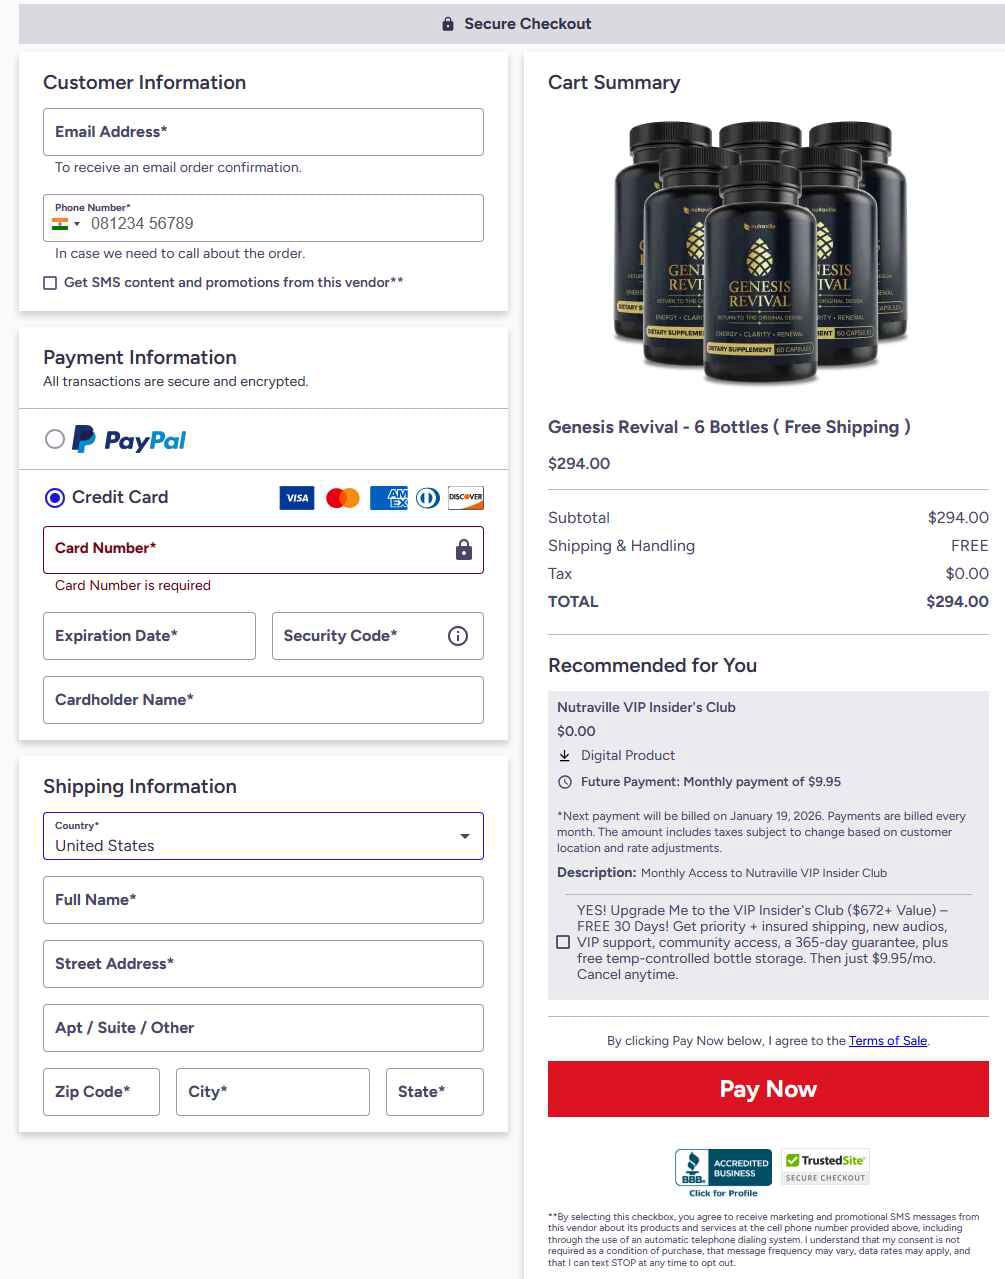
Task: Click the security code info icon
Action: click(x=458, y=636)
